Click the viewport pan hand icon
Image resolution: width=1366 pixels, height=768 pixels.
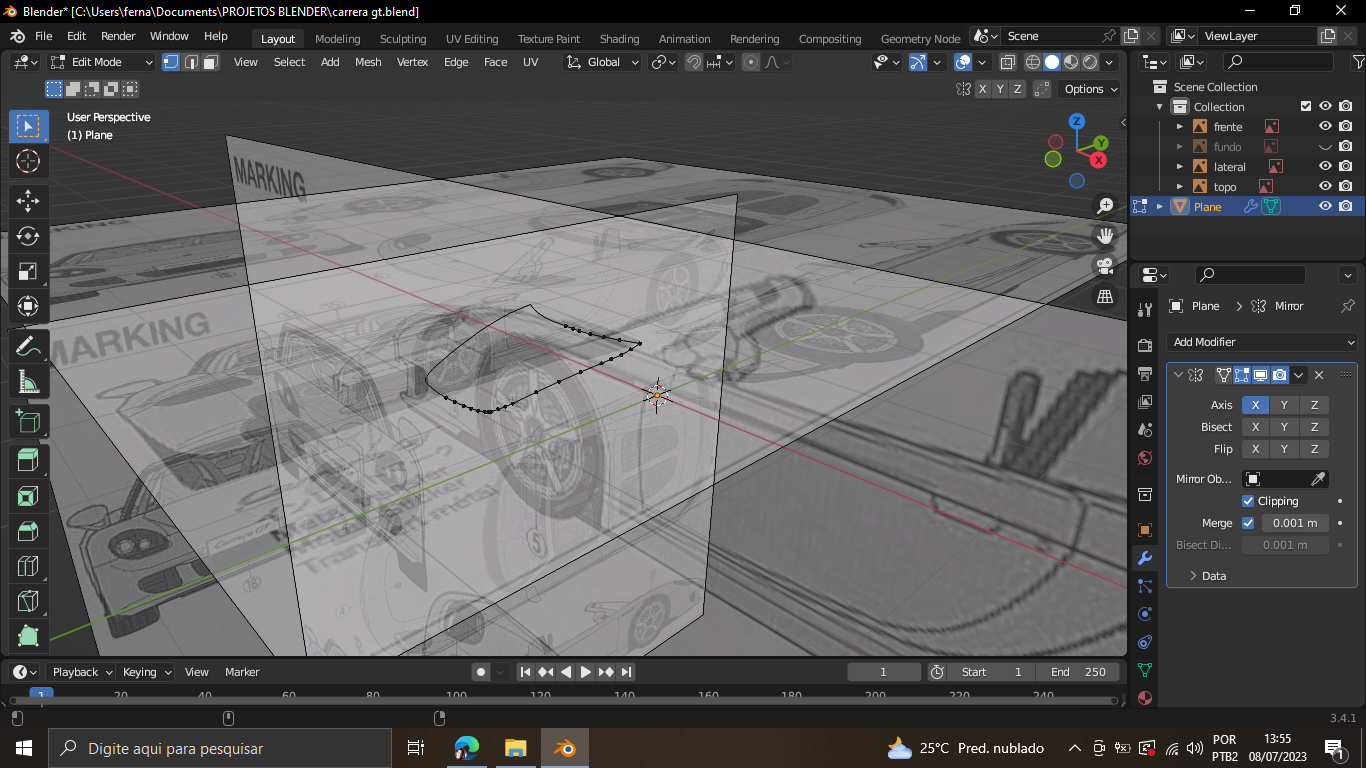(1105, 236)
